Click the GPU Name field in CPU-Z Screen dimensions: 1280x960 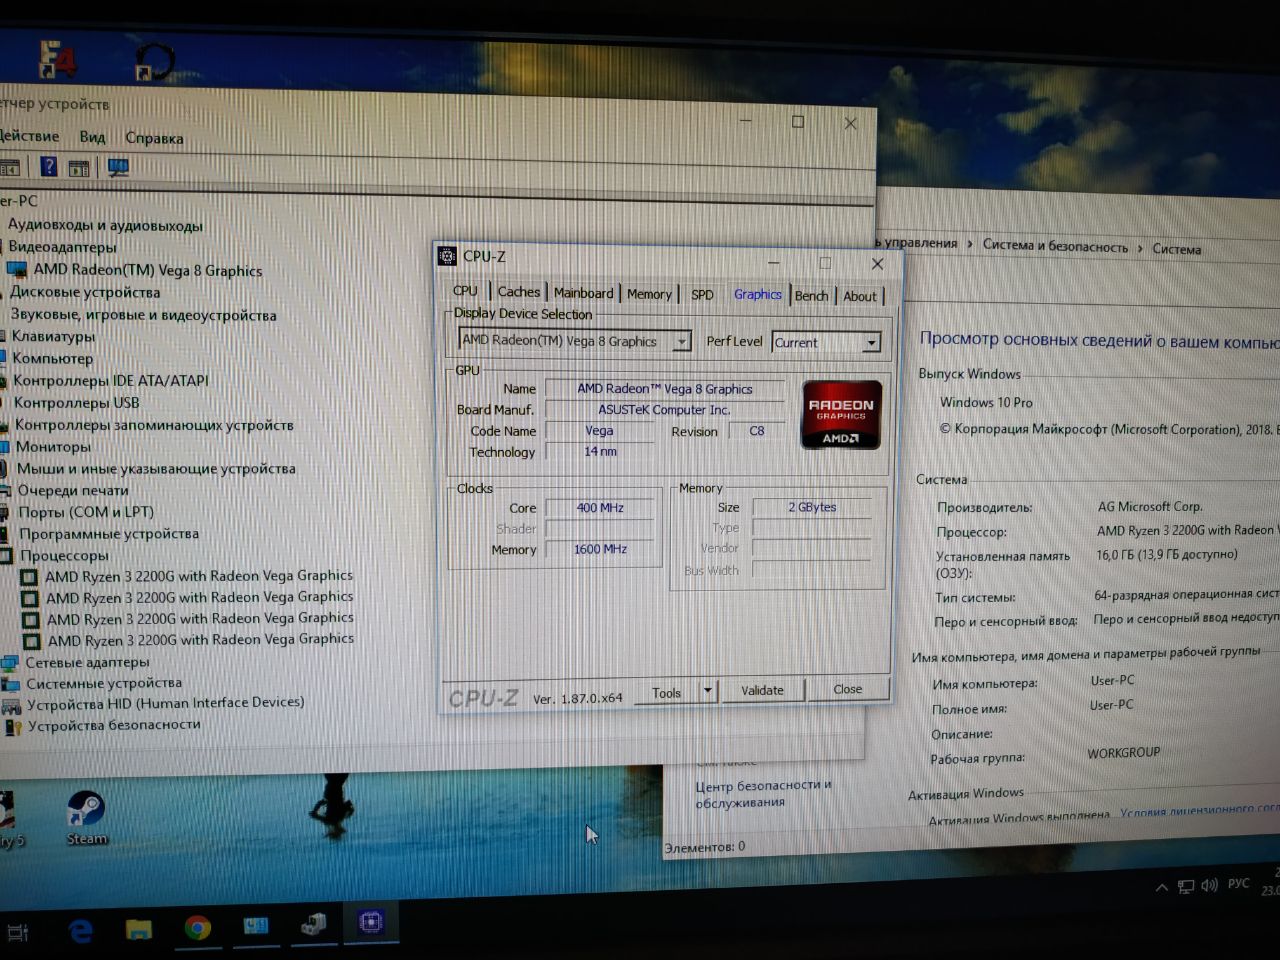pos(665,389)
